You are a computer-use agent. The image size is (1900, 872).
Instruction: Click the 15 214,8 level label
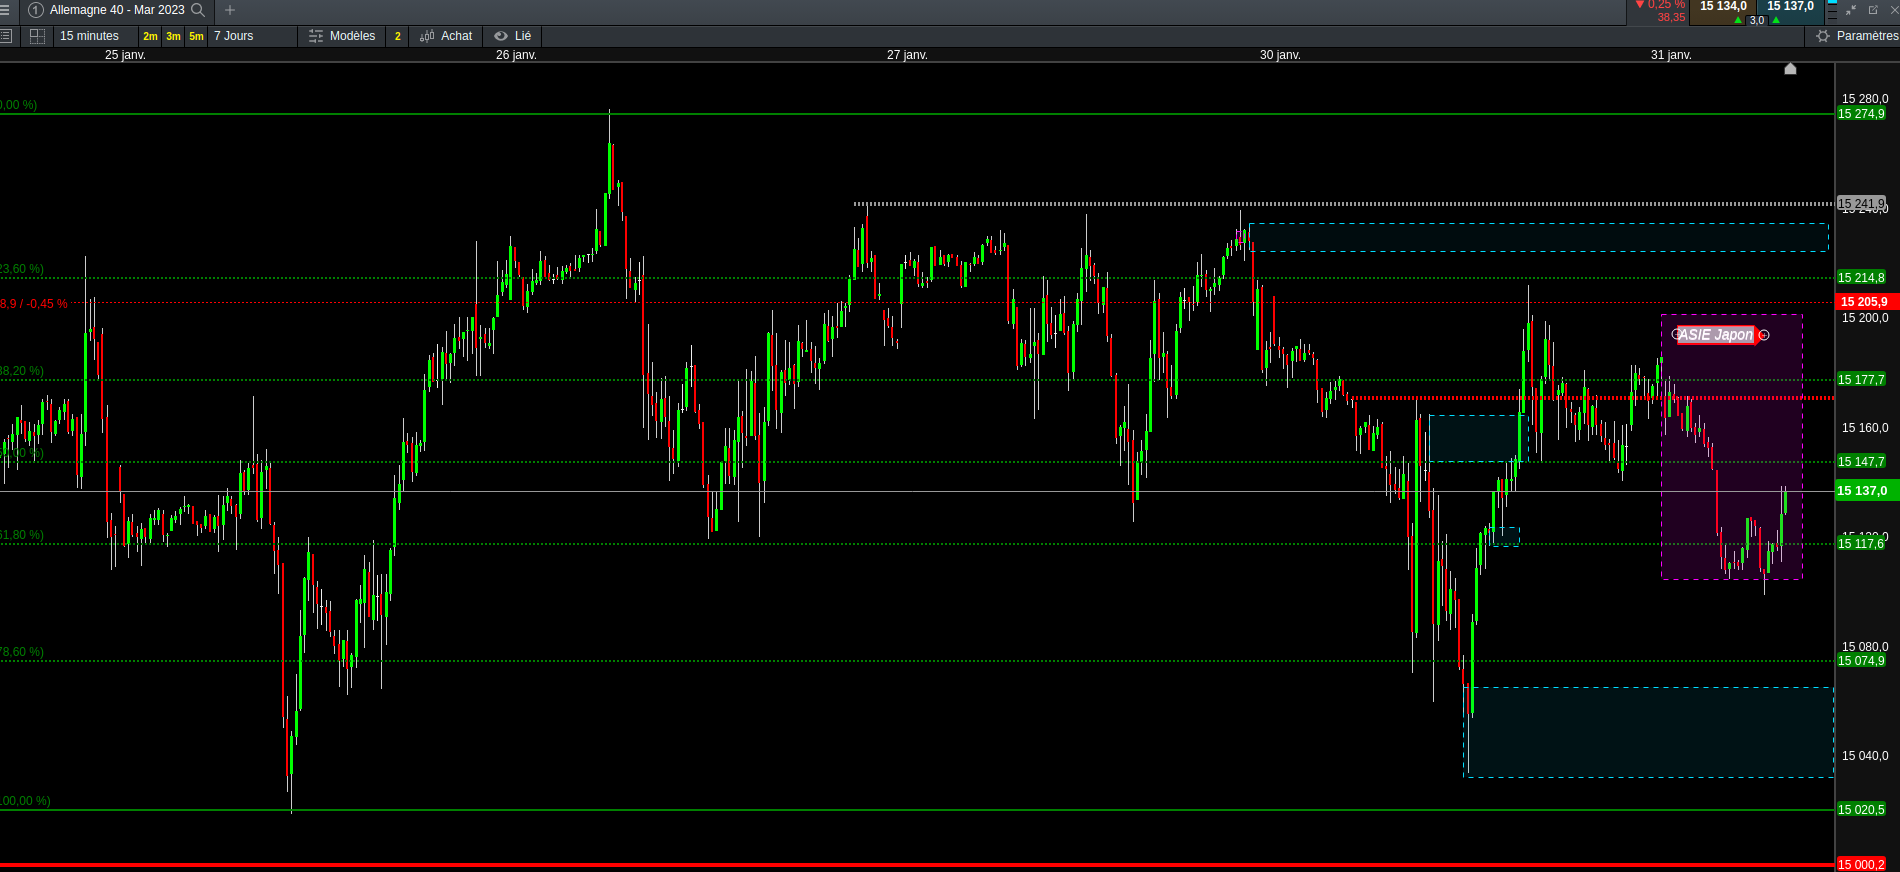click(x=1861, y=278)
